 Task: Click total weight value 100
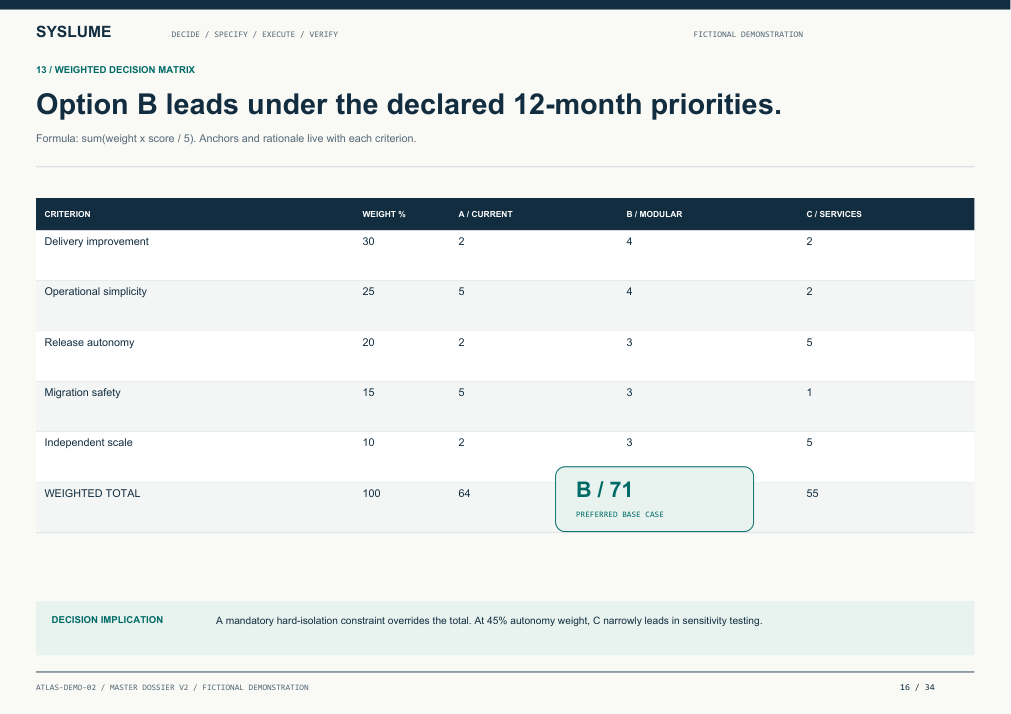click(371, 493)
